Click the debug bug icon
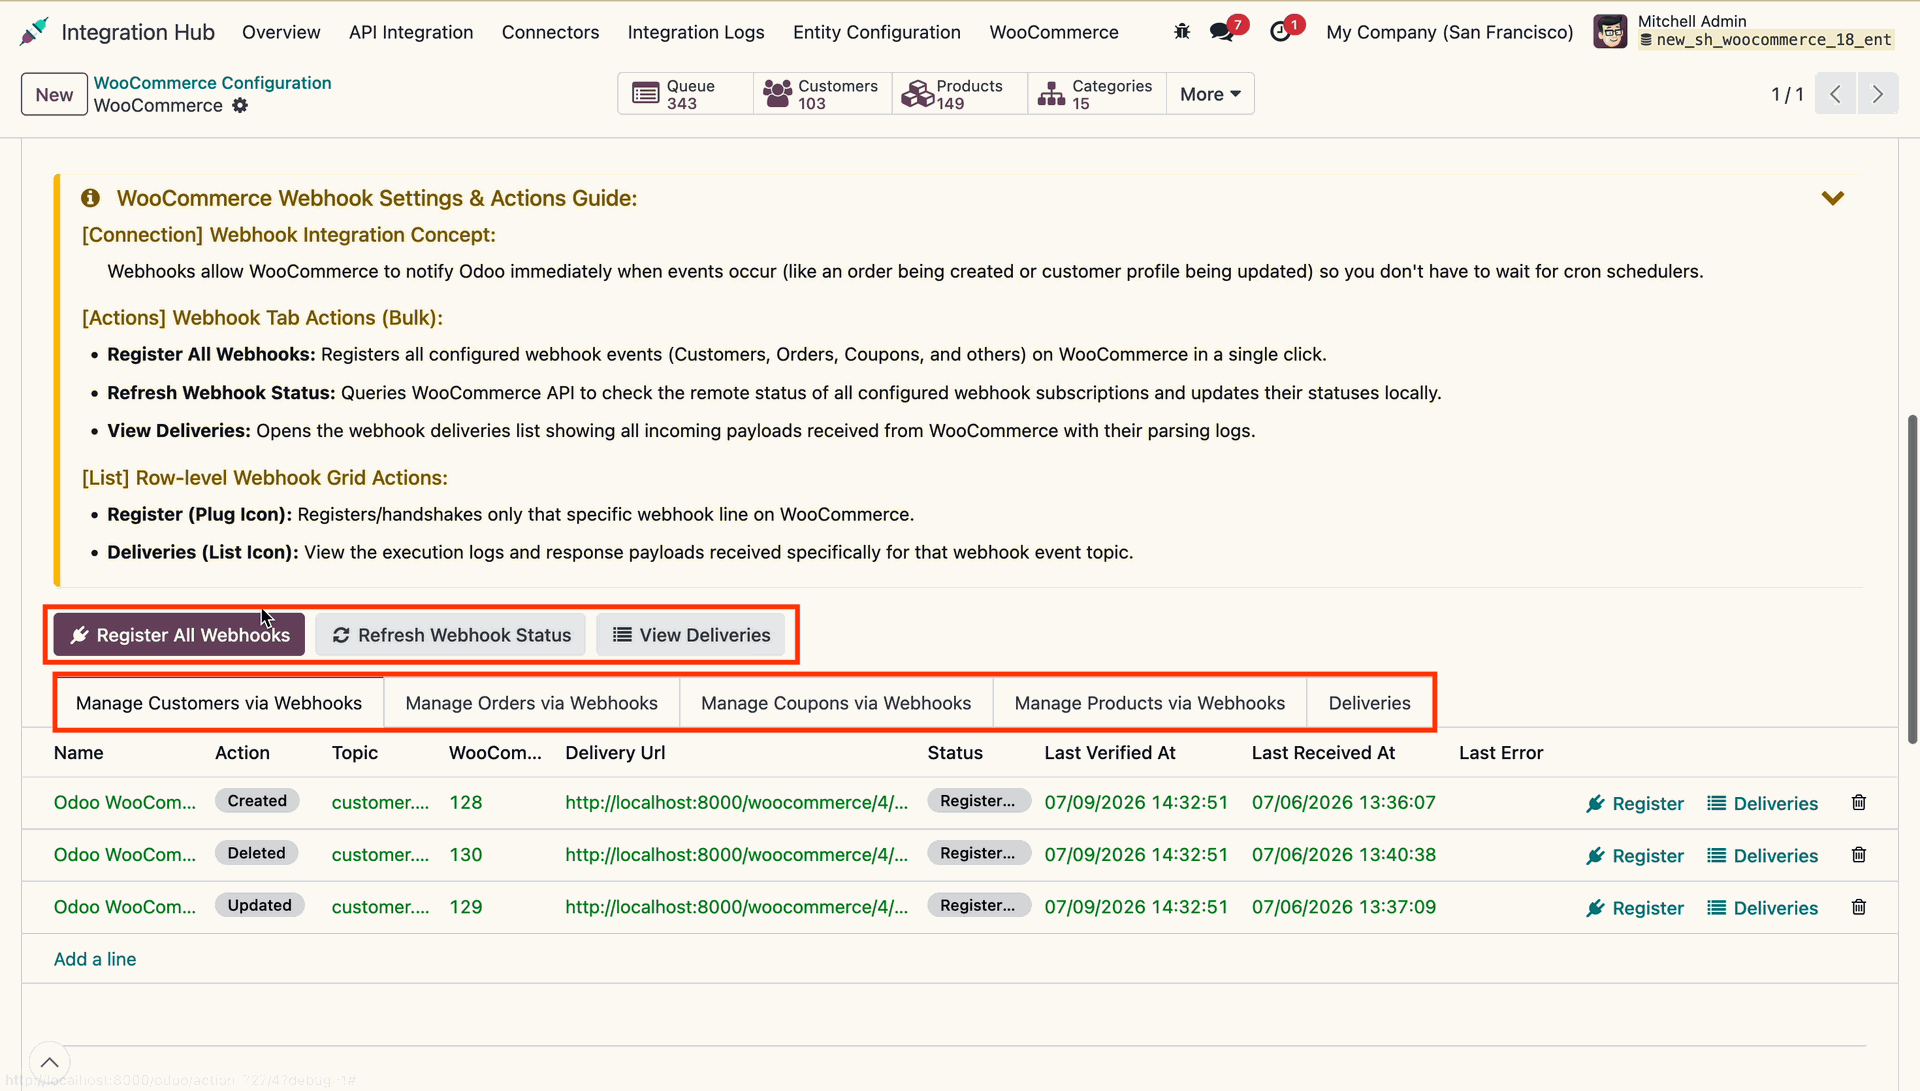The image size is (1920, 1091). click(x=1182, y=32)
